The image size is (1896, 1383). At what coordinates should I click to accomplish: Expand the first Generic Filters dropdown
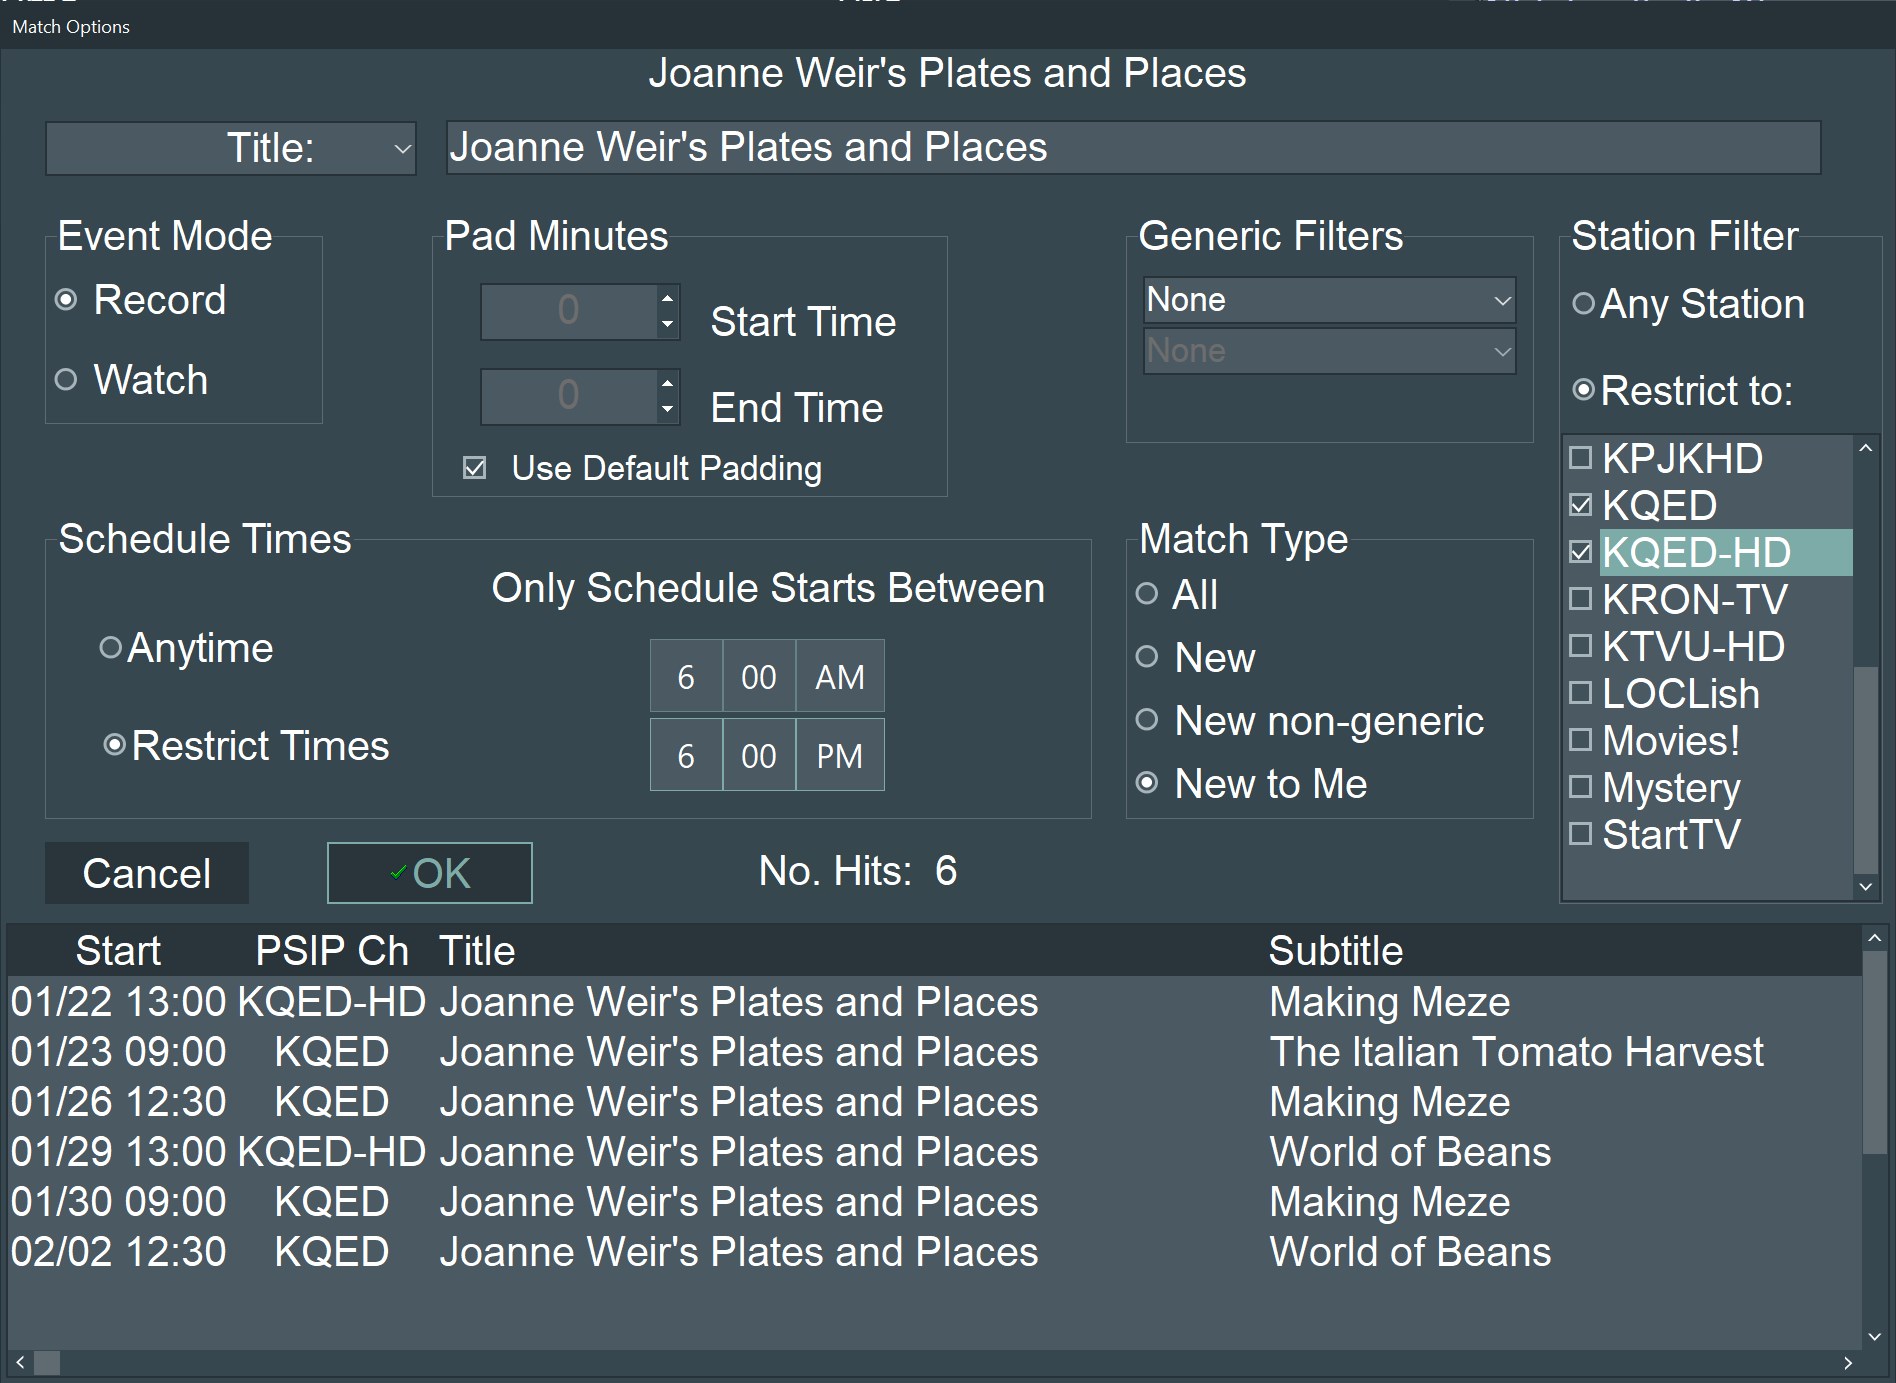1328,300
